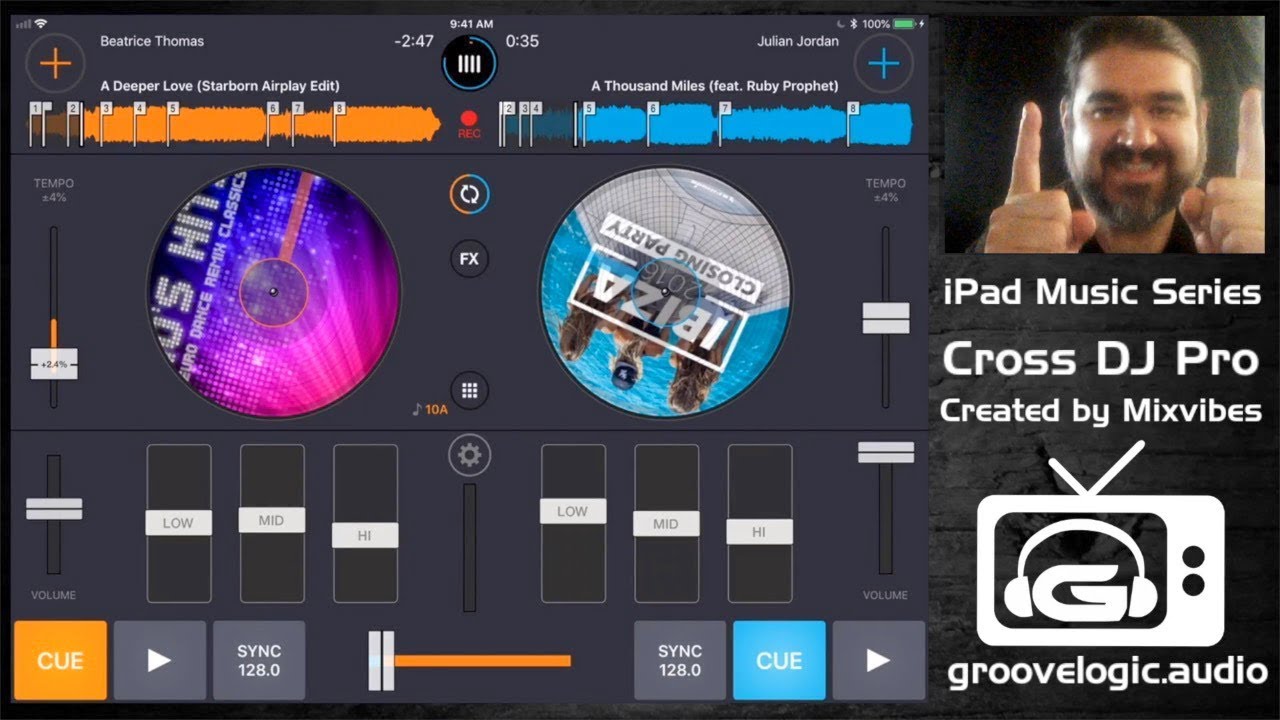Click the A Deeper Love track title
This screenshot has width=1280, height=720.
pos(220,86)
